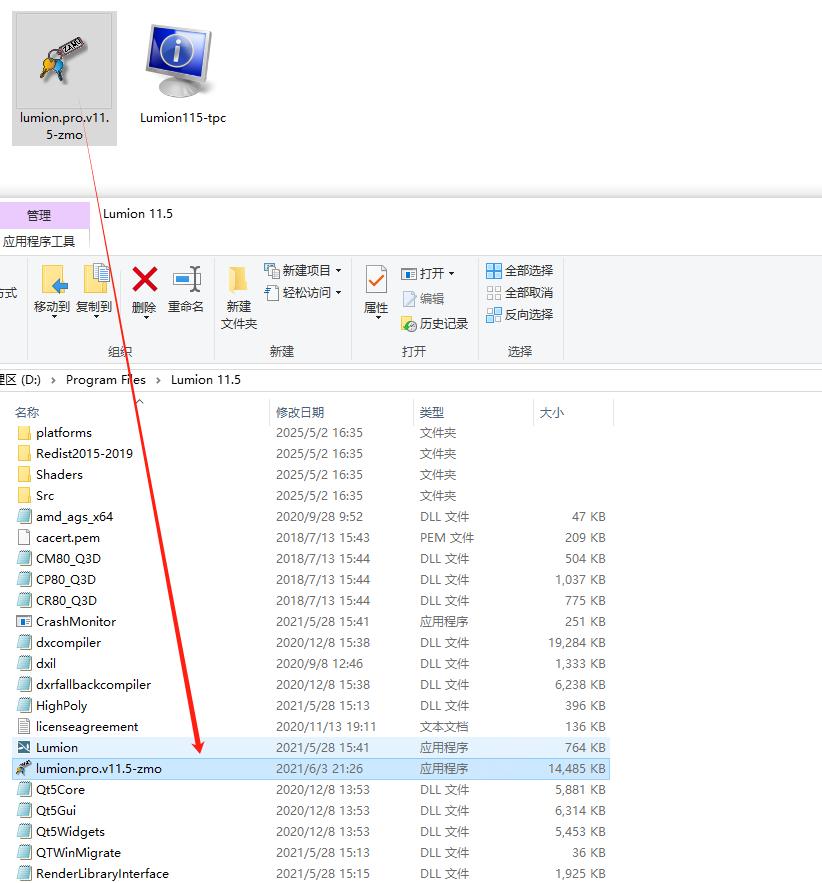The image size is (822, 883).
Task: Select the dxil file name
Action: 46,663
